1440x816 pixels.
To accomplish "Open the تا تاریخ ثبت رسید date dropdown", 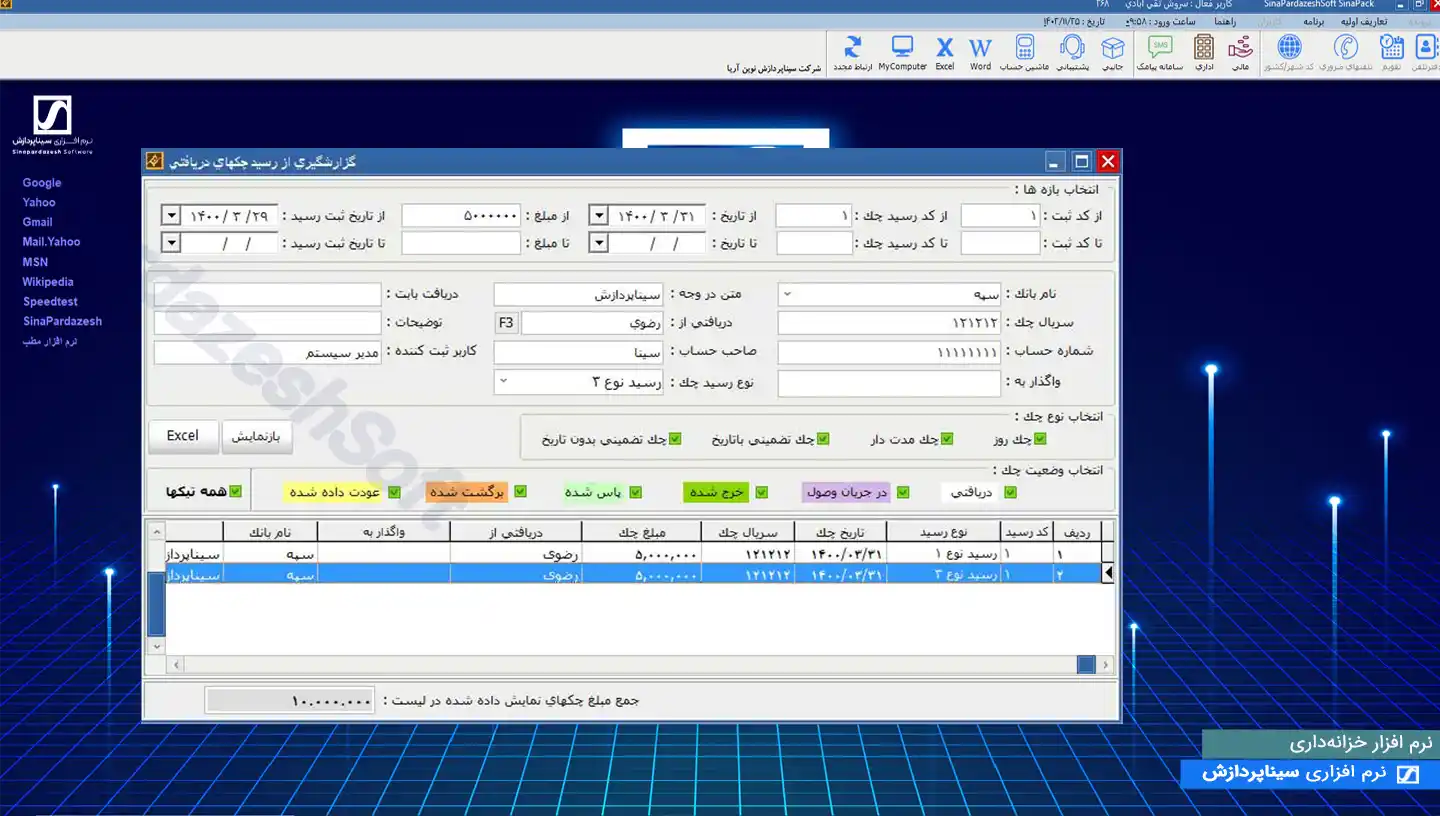I will coord(171,243).
